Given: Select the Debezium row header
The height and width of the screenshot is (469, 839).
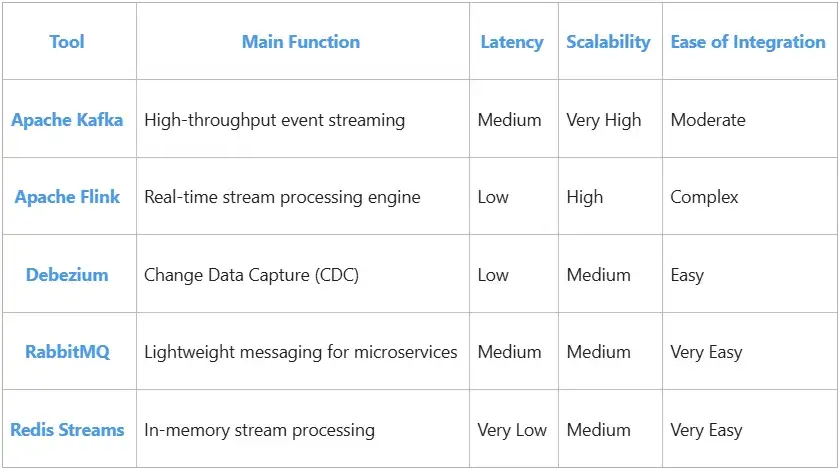Looking at the screenshot, I should click(x=67, y=275).
